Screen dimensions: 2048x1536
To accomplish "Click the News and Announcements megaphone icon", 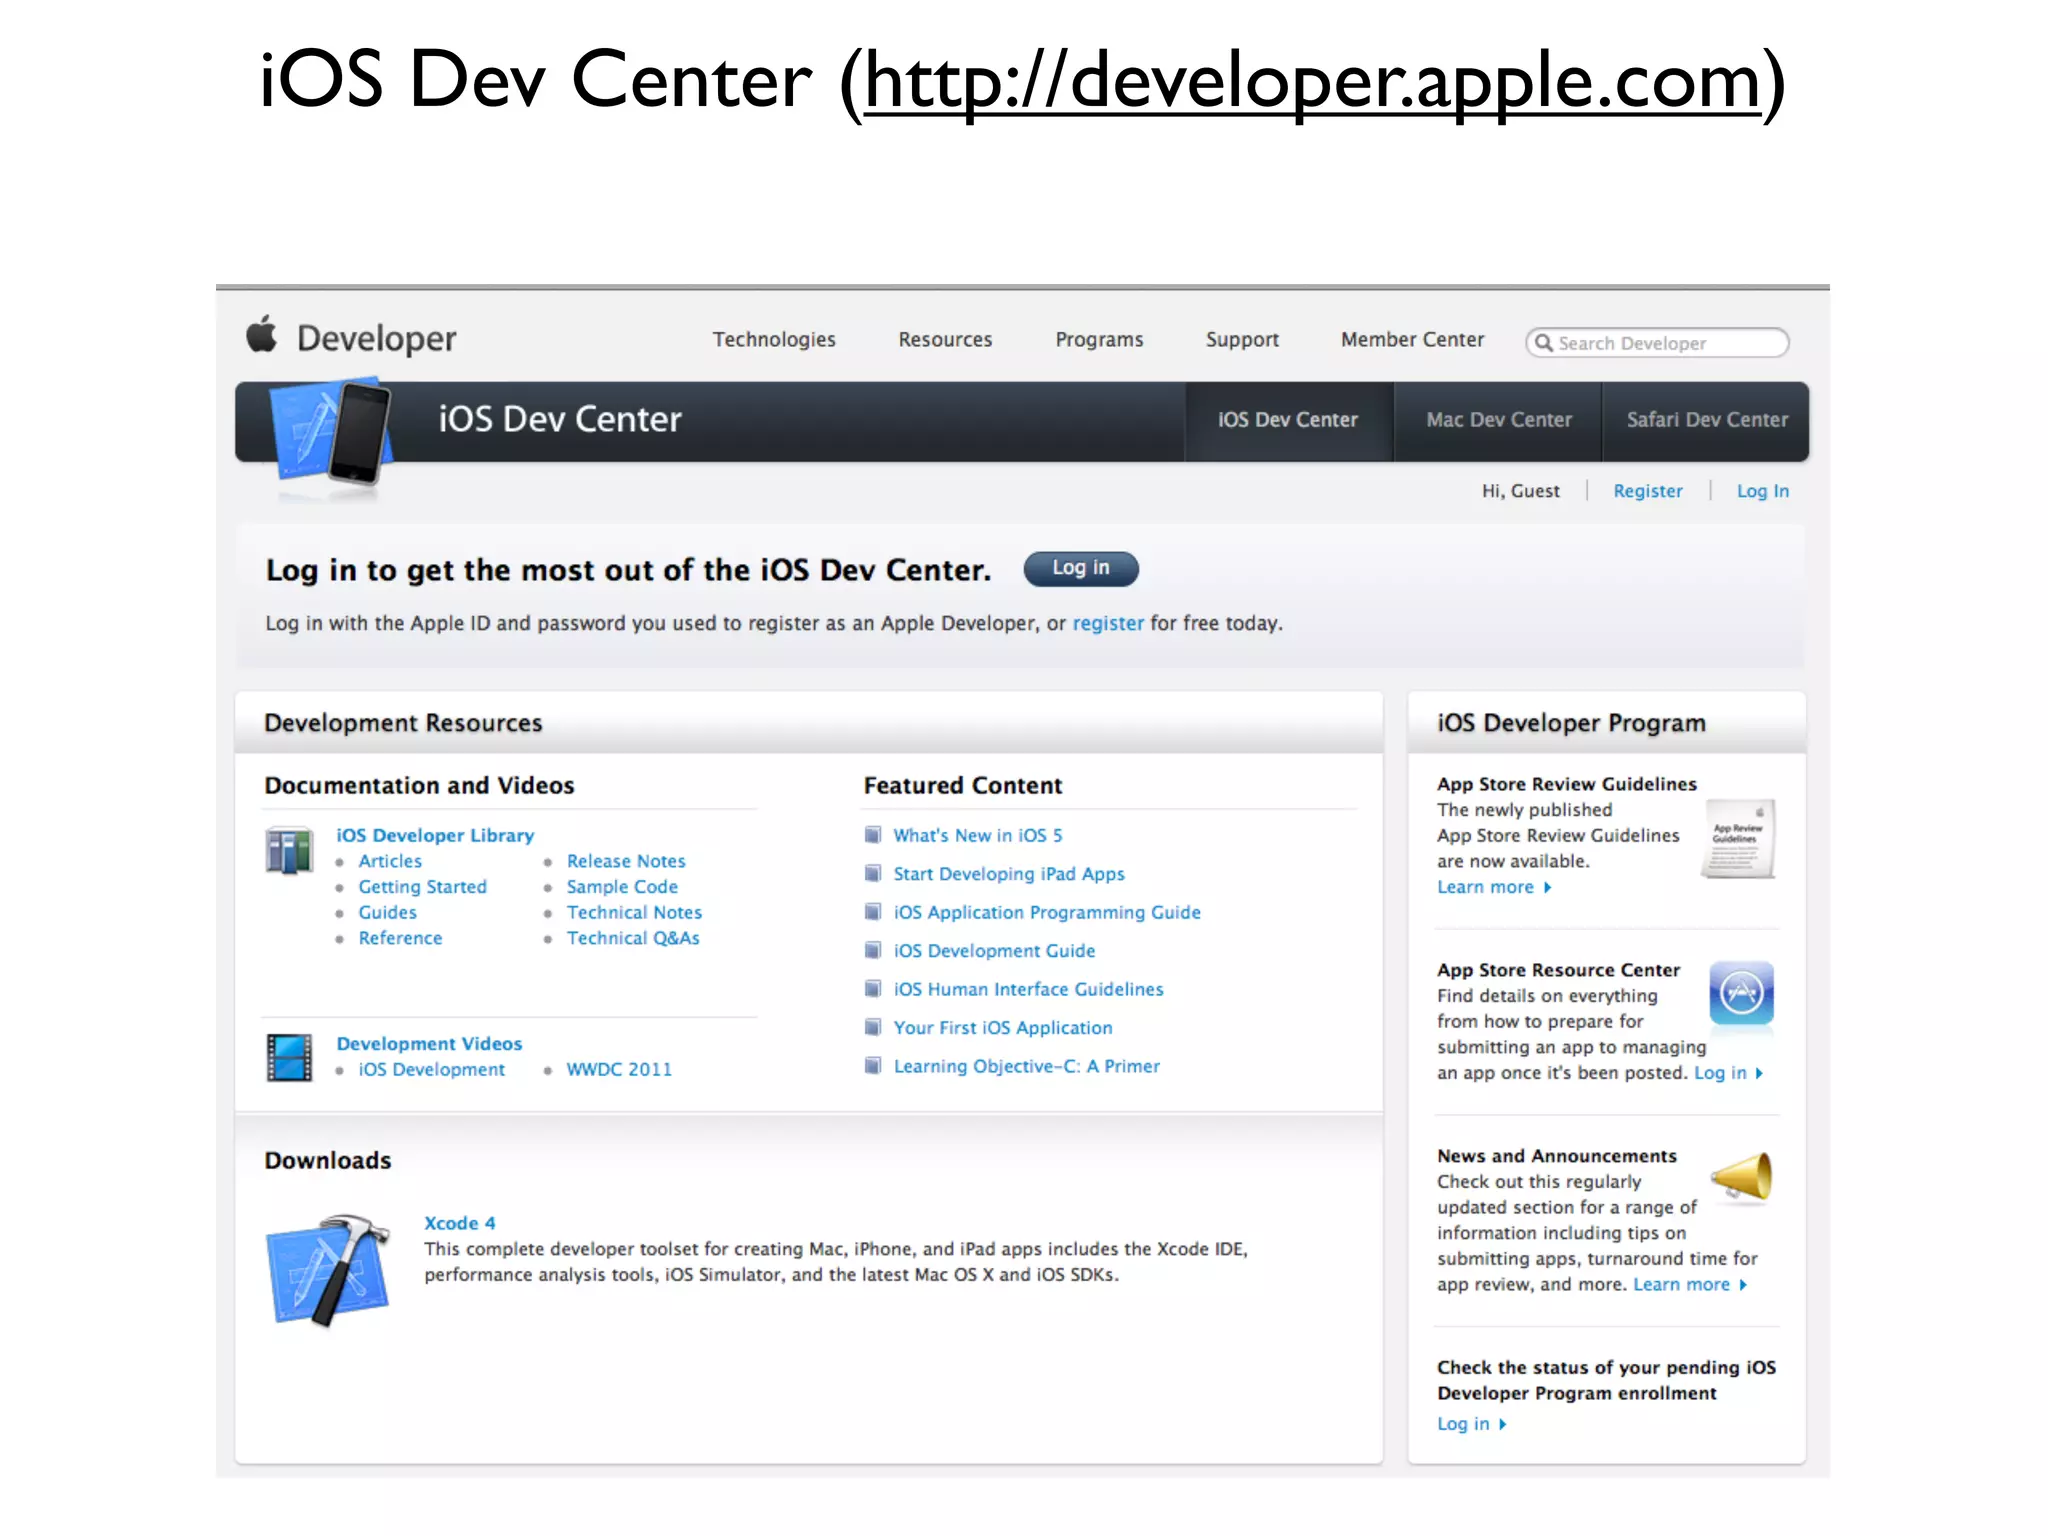I will (x=1742, y=1176).
